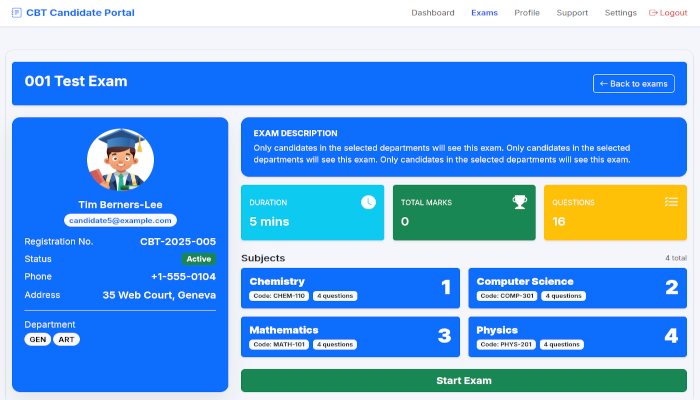Select the Physics subject card
This screenshot has height=400, width=700.
(577, 337)
